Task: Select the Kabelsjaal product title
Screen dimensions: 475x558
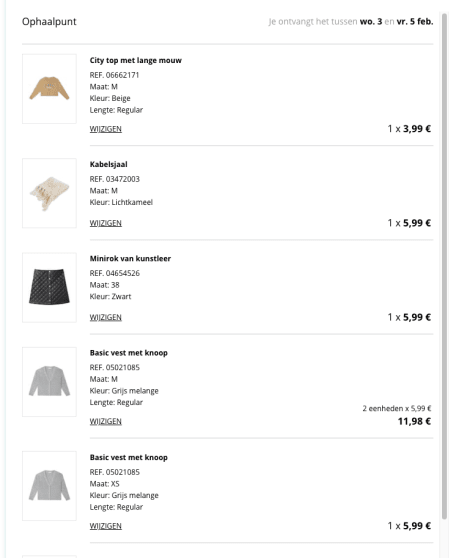Action: click(109, 164)
